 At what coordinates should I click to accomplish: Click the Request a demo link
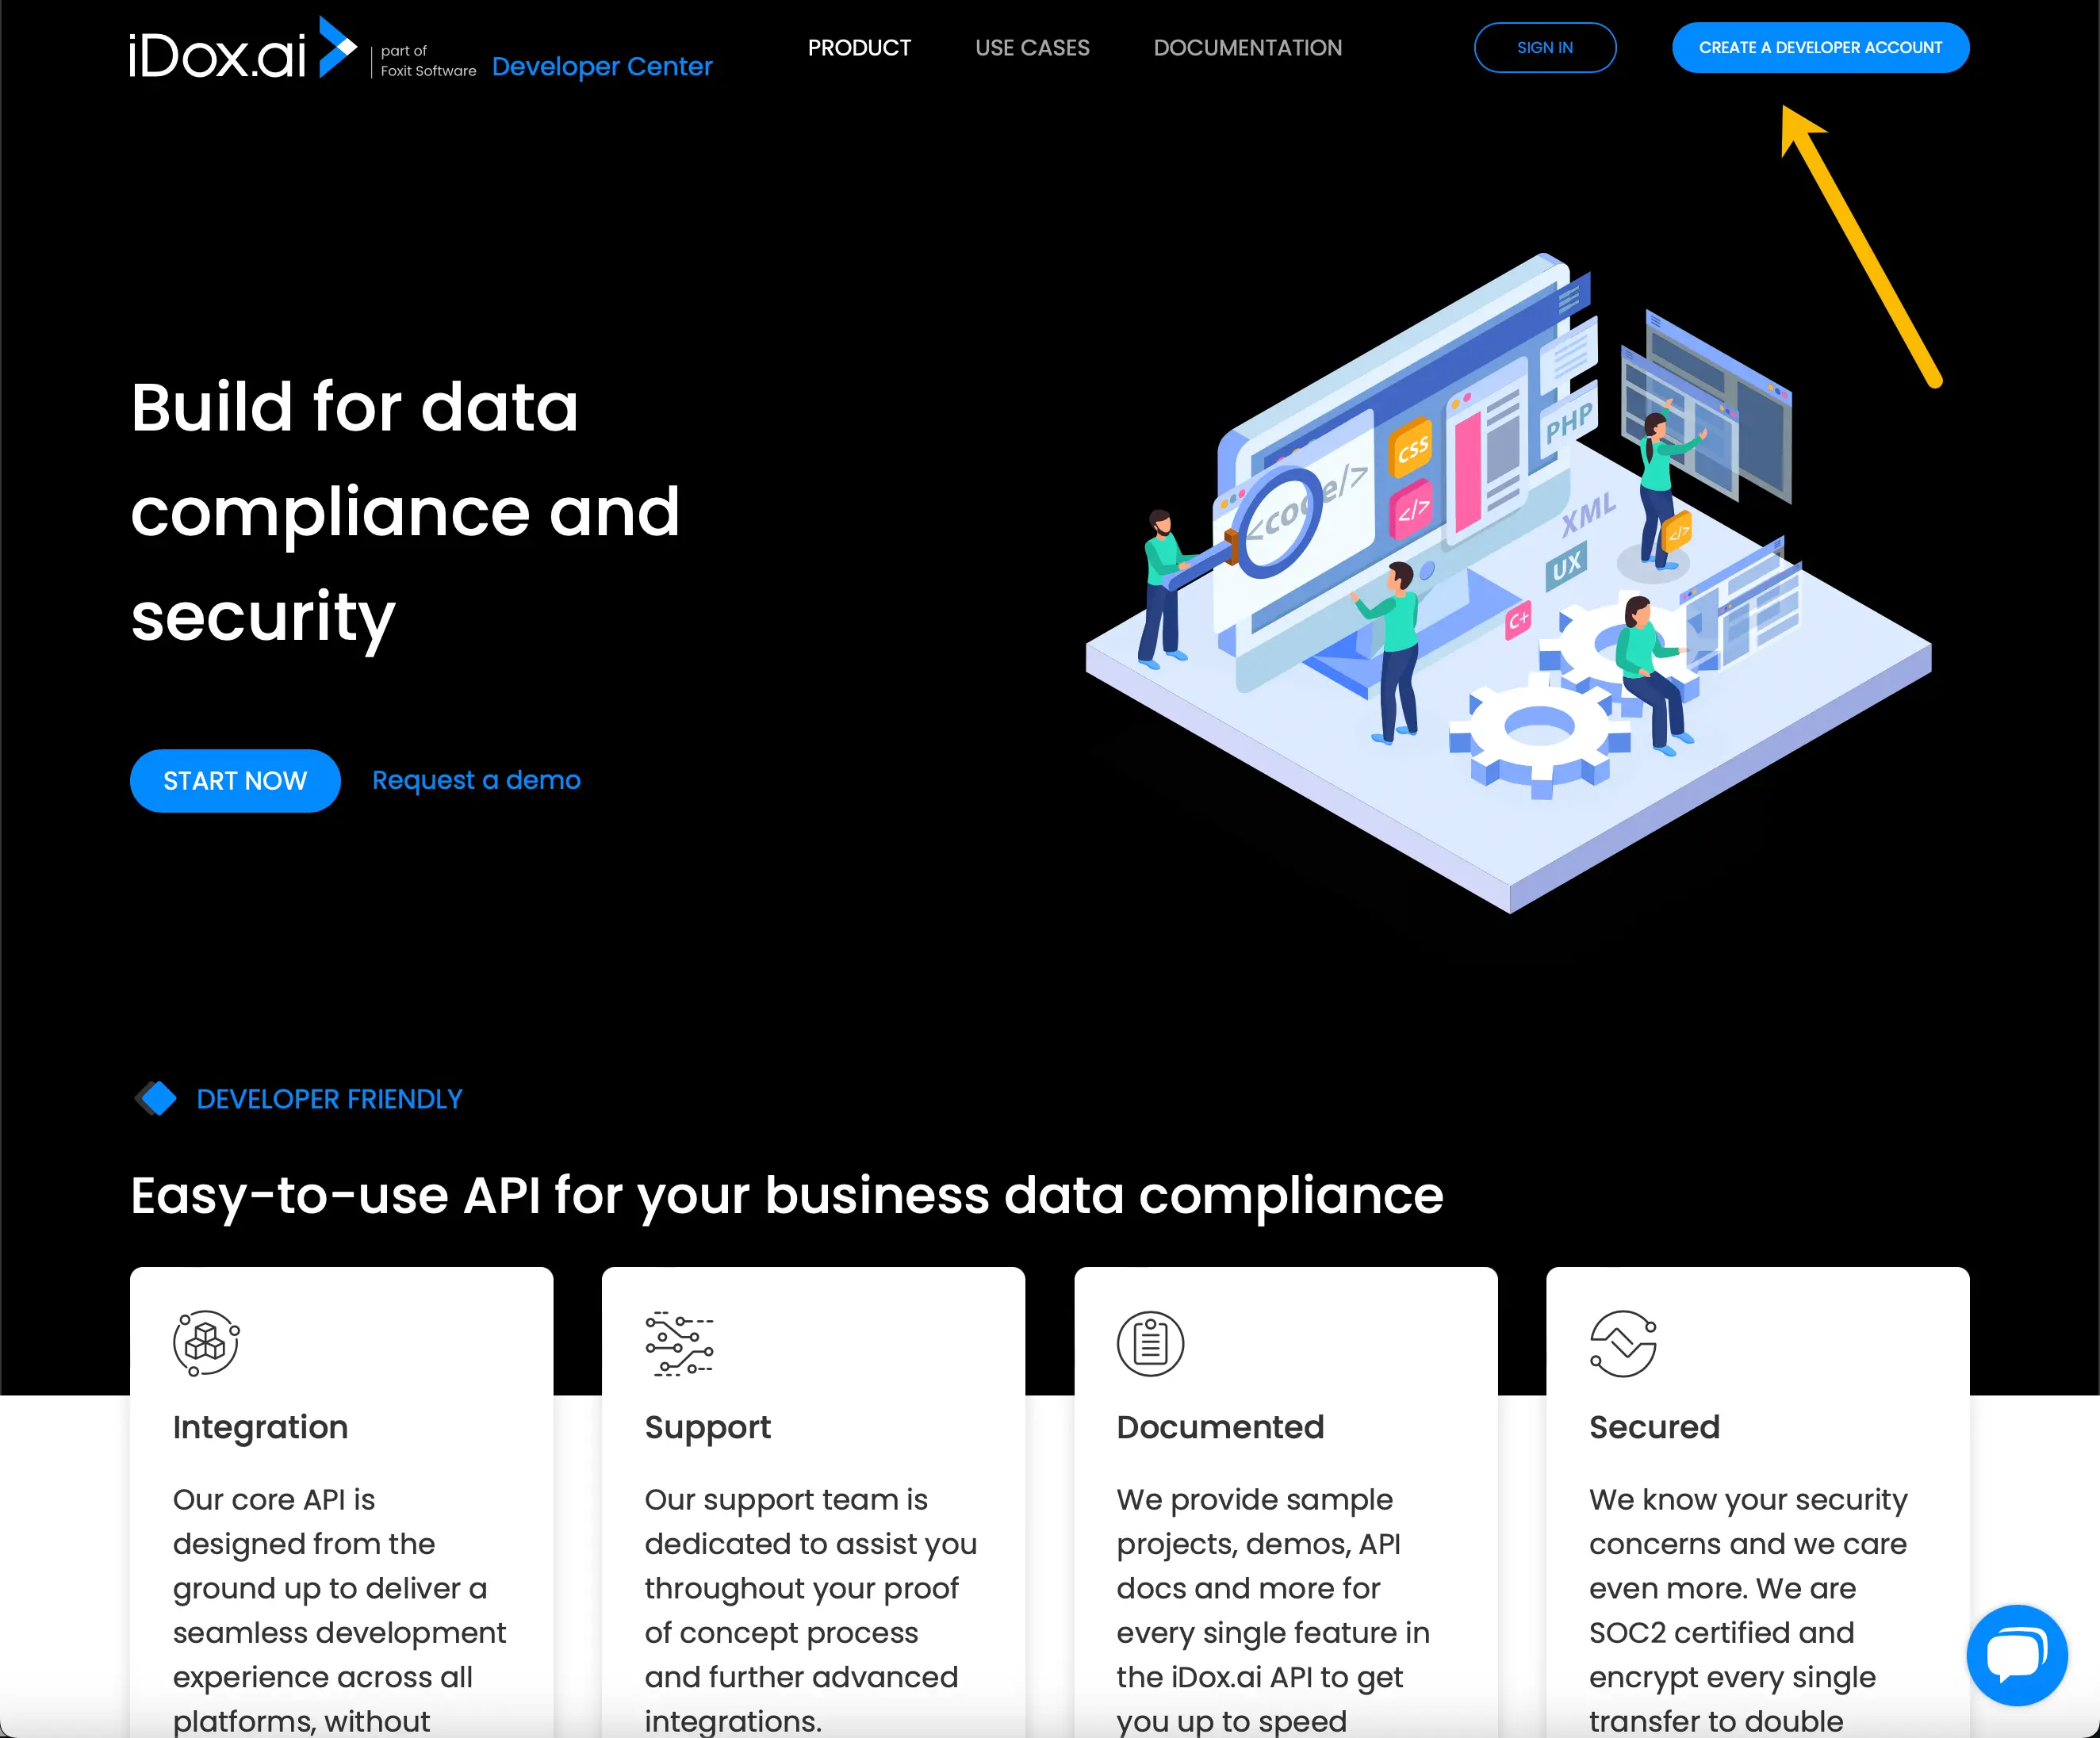pos(476,781)
